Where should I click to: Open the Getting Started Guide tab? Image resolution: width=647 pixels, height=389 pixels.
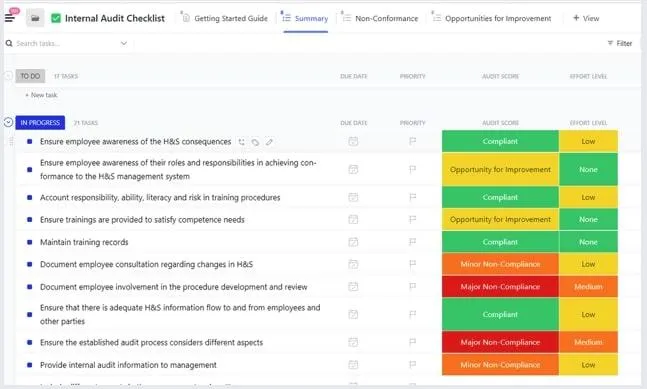pyautogui.click(x=225, y=18)
